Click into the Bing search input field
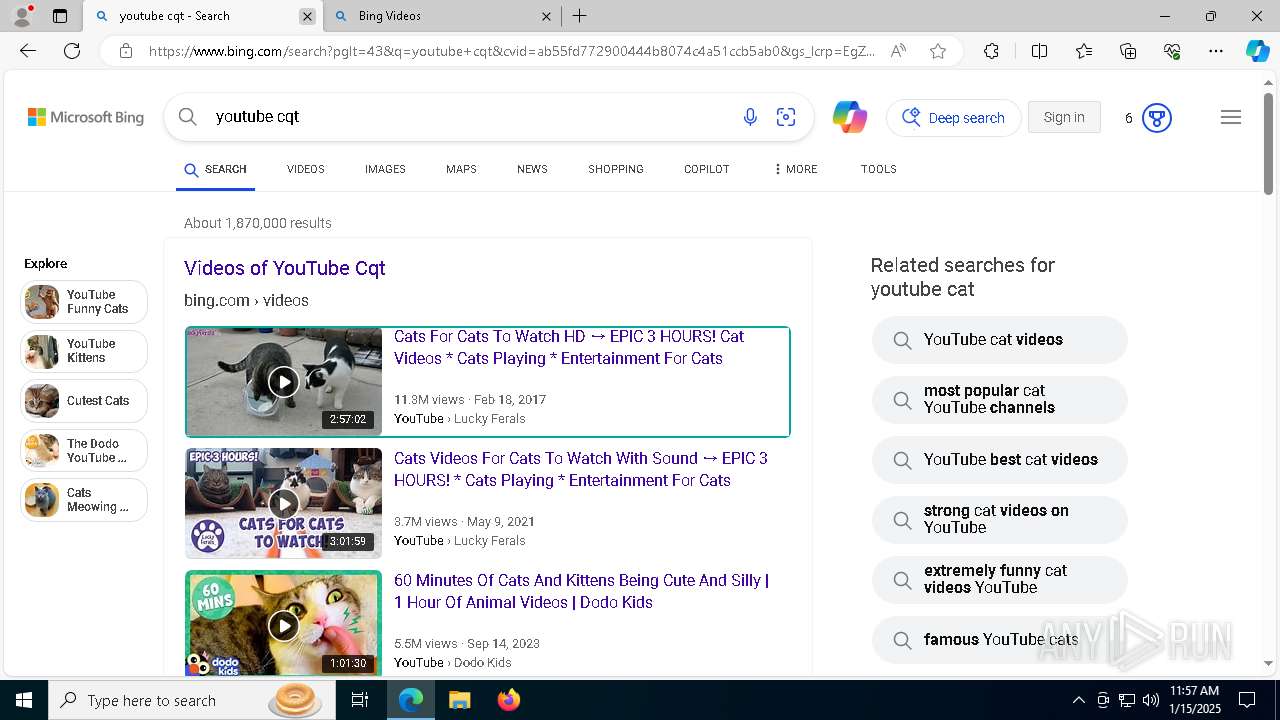The height and width of the screenshot is (720, 1280). 470,117
